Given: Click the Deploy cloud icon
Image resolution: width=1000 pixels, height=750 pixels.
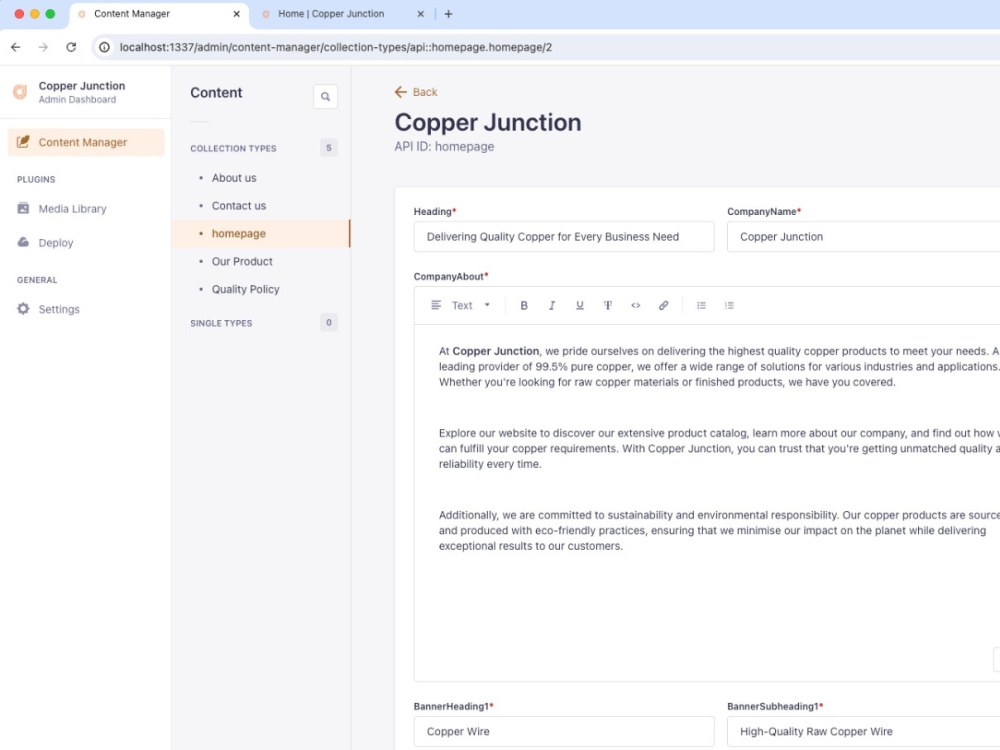Looking at the screenshot, I should click(23, 242).
